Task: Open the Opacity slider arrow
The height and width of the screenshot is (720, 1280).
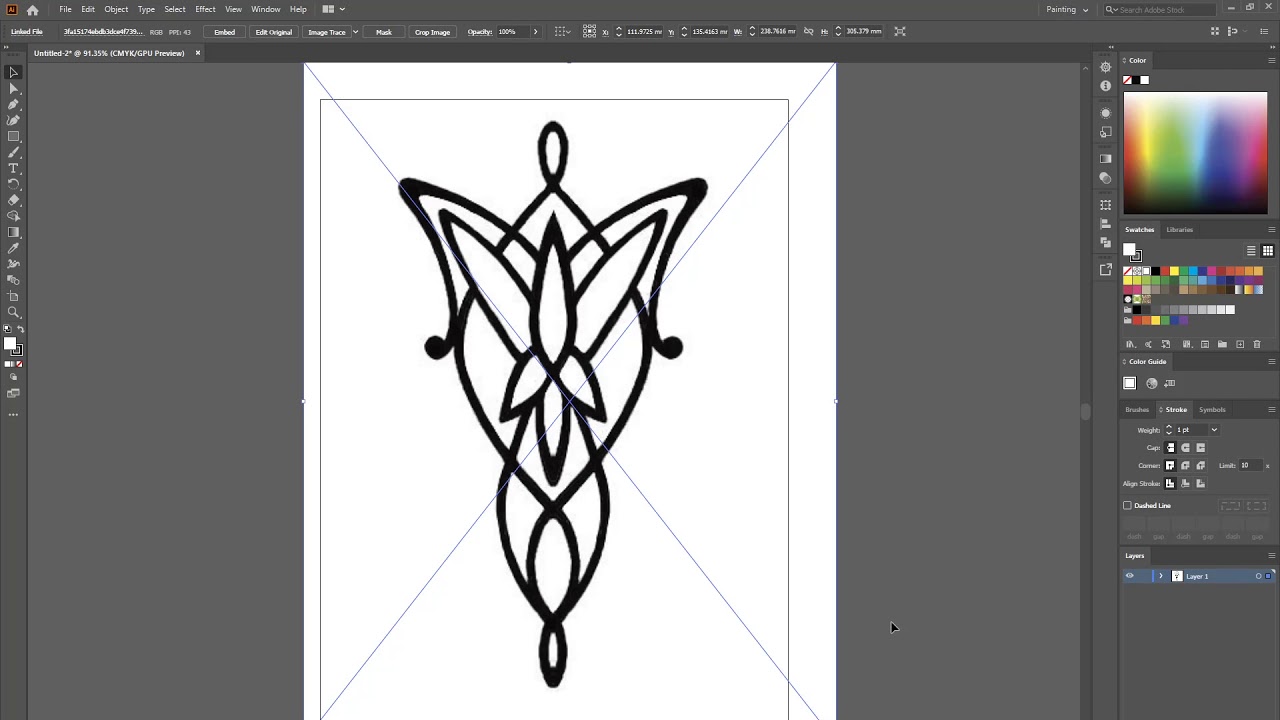Action: click(535, 32)
